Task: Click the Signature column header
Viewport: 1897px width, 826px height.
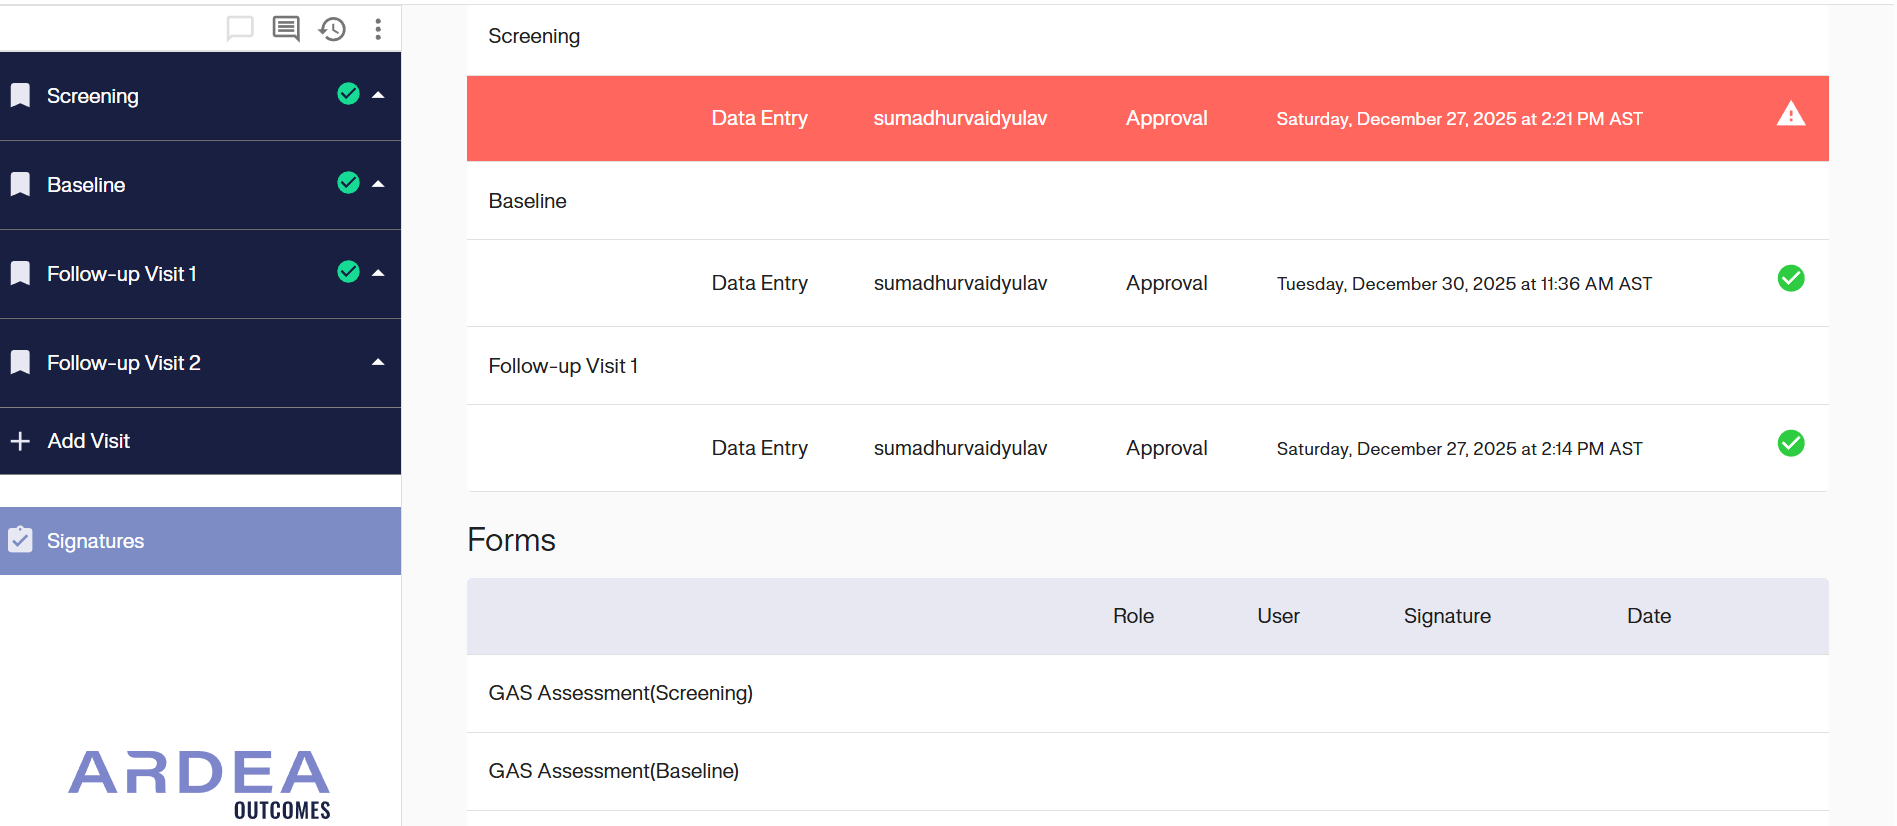Action: (x=1447, y=616)
